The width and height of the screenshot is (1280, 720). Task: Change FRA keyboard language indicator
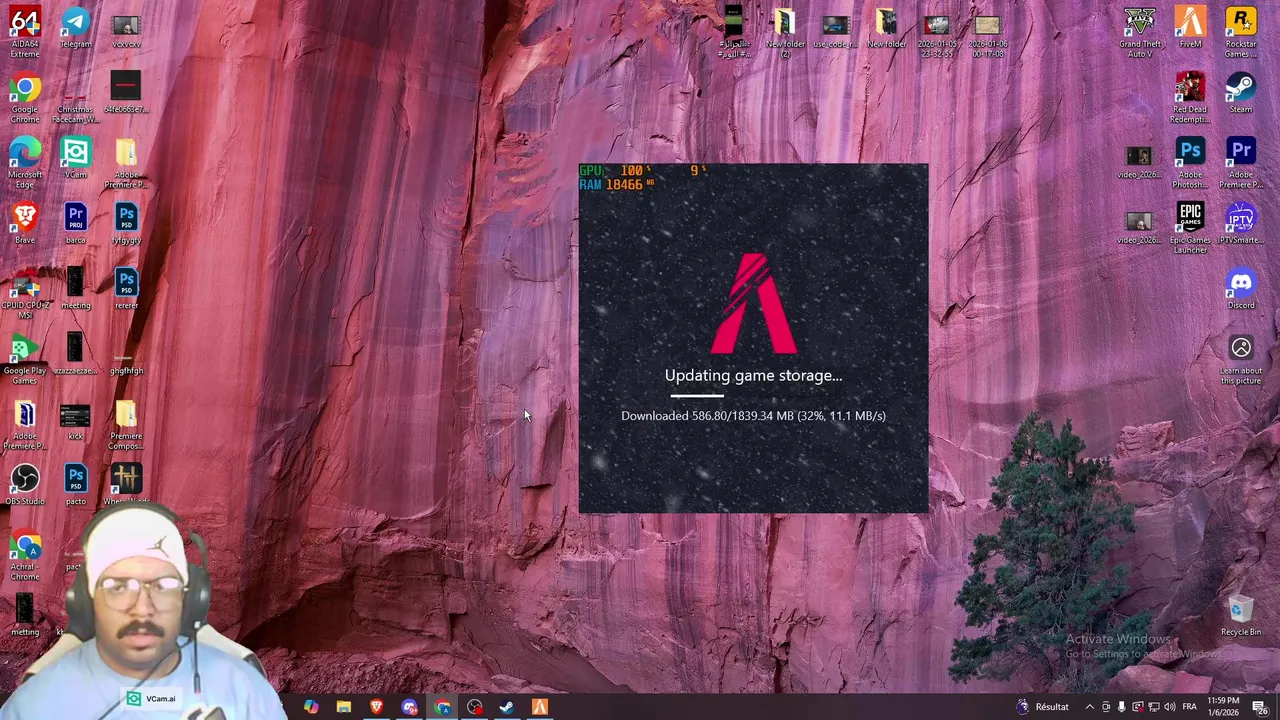point(1190,707)
